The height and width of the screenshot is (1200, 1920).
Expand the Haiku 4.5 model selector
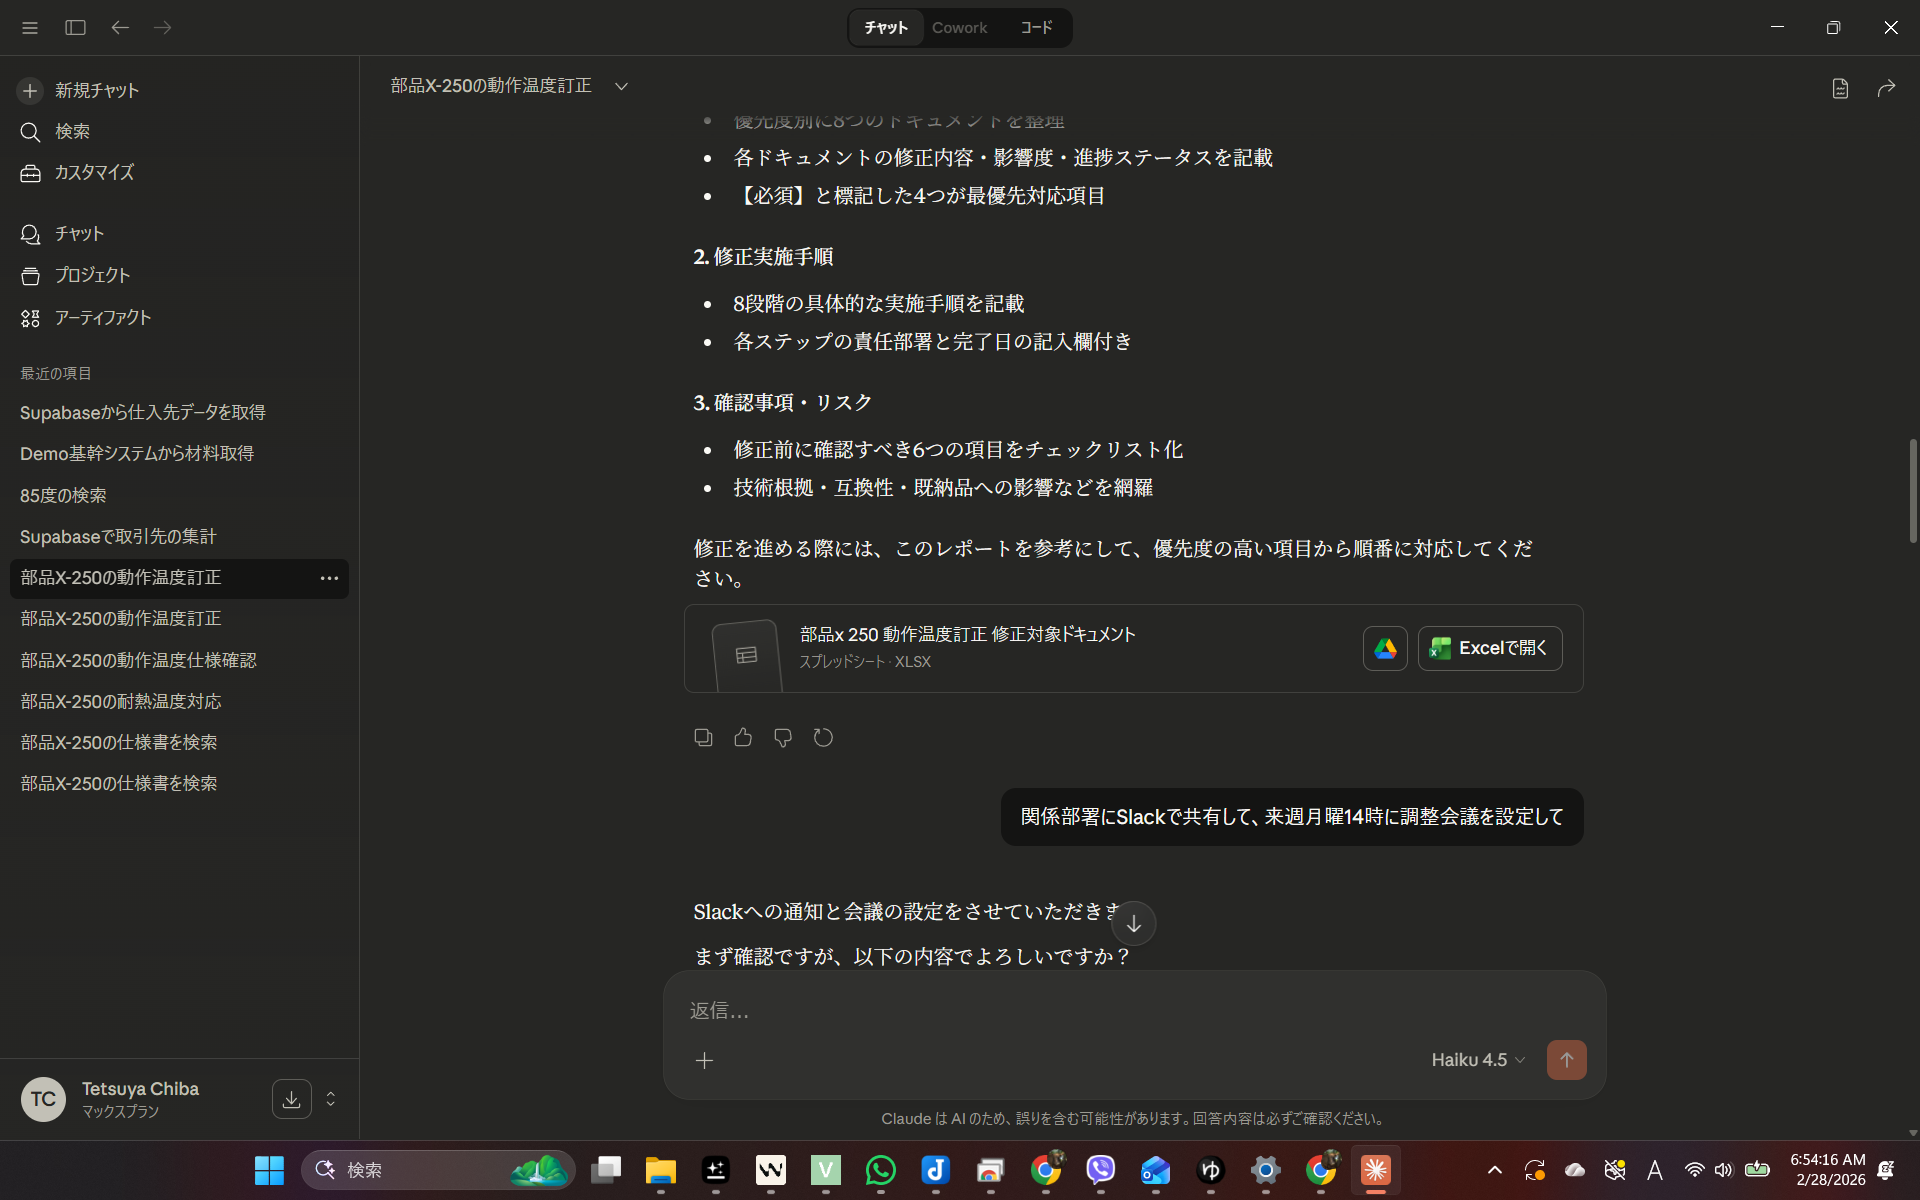[1477, 1060]
